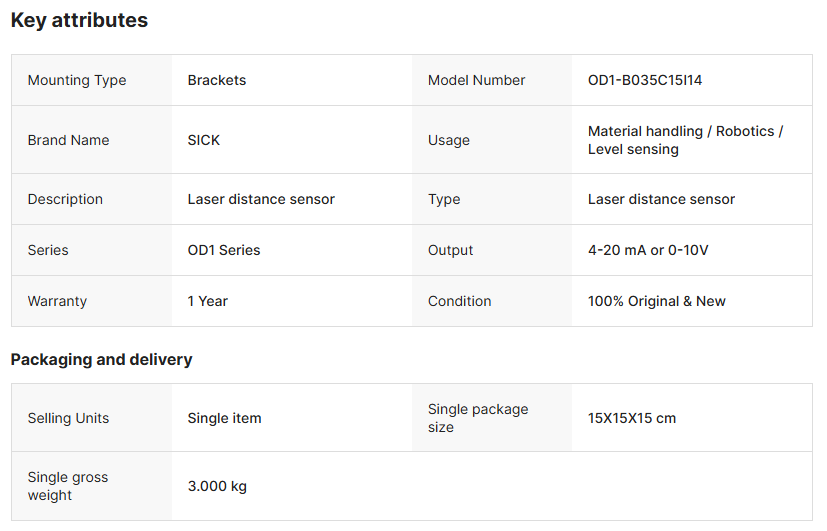Click the Mounting Type label cell
The width and height of the screenshot is (827, 531).
[77, 80]
